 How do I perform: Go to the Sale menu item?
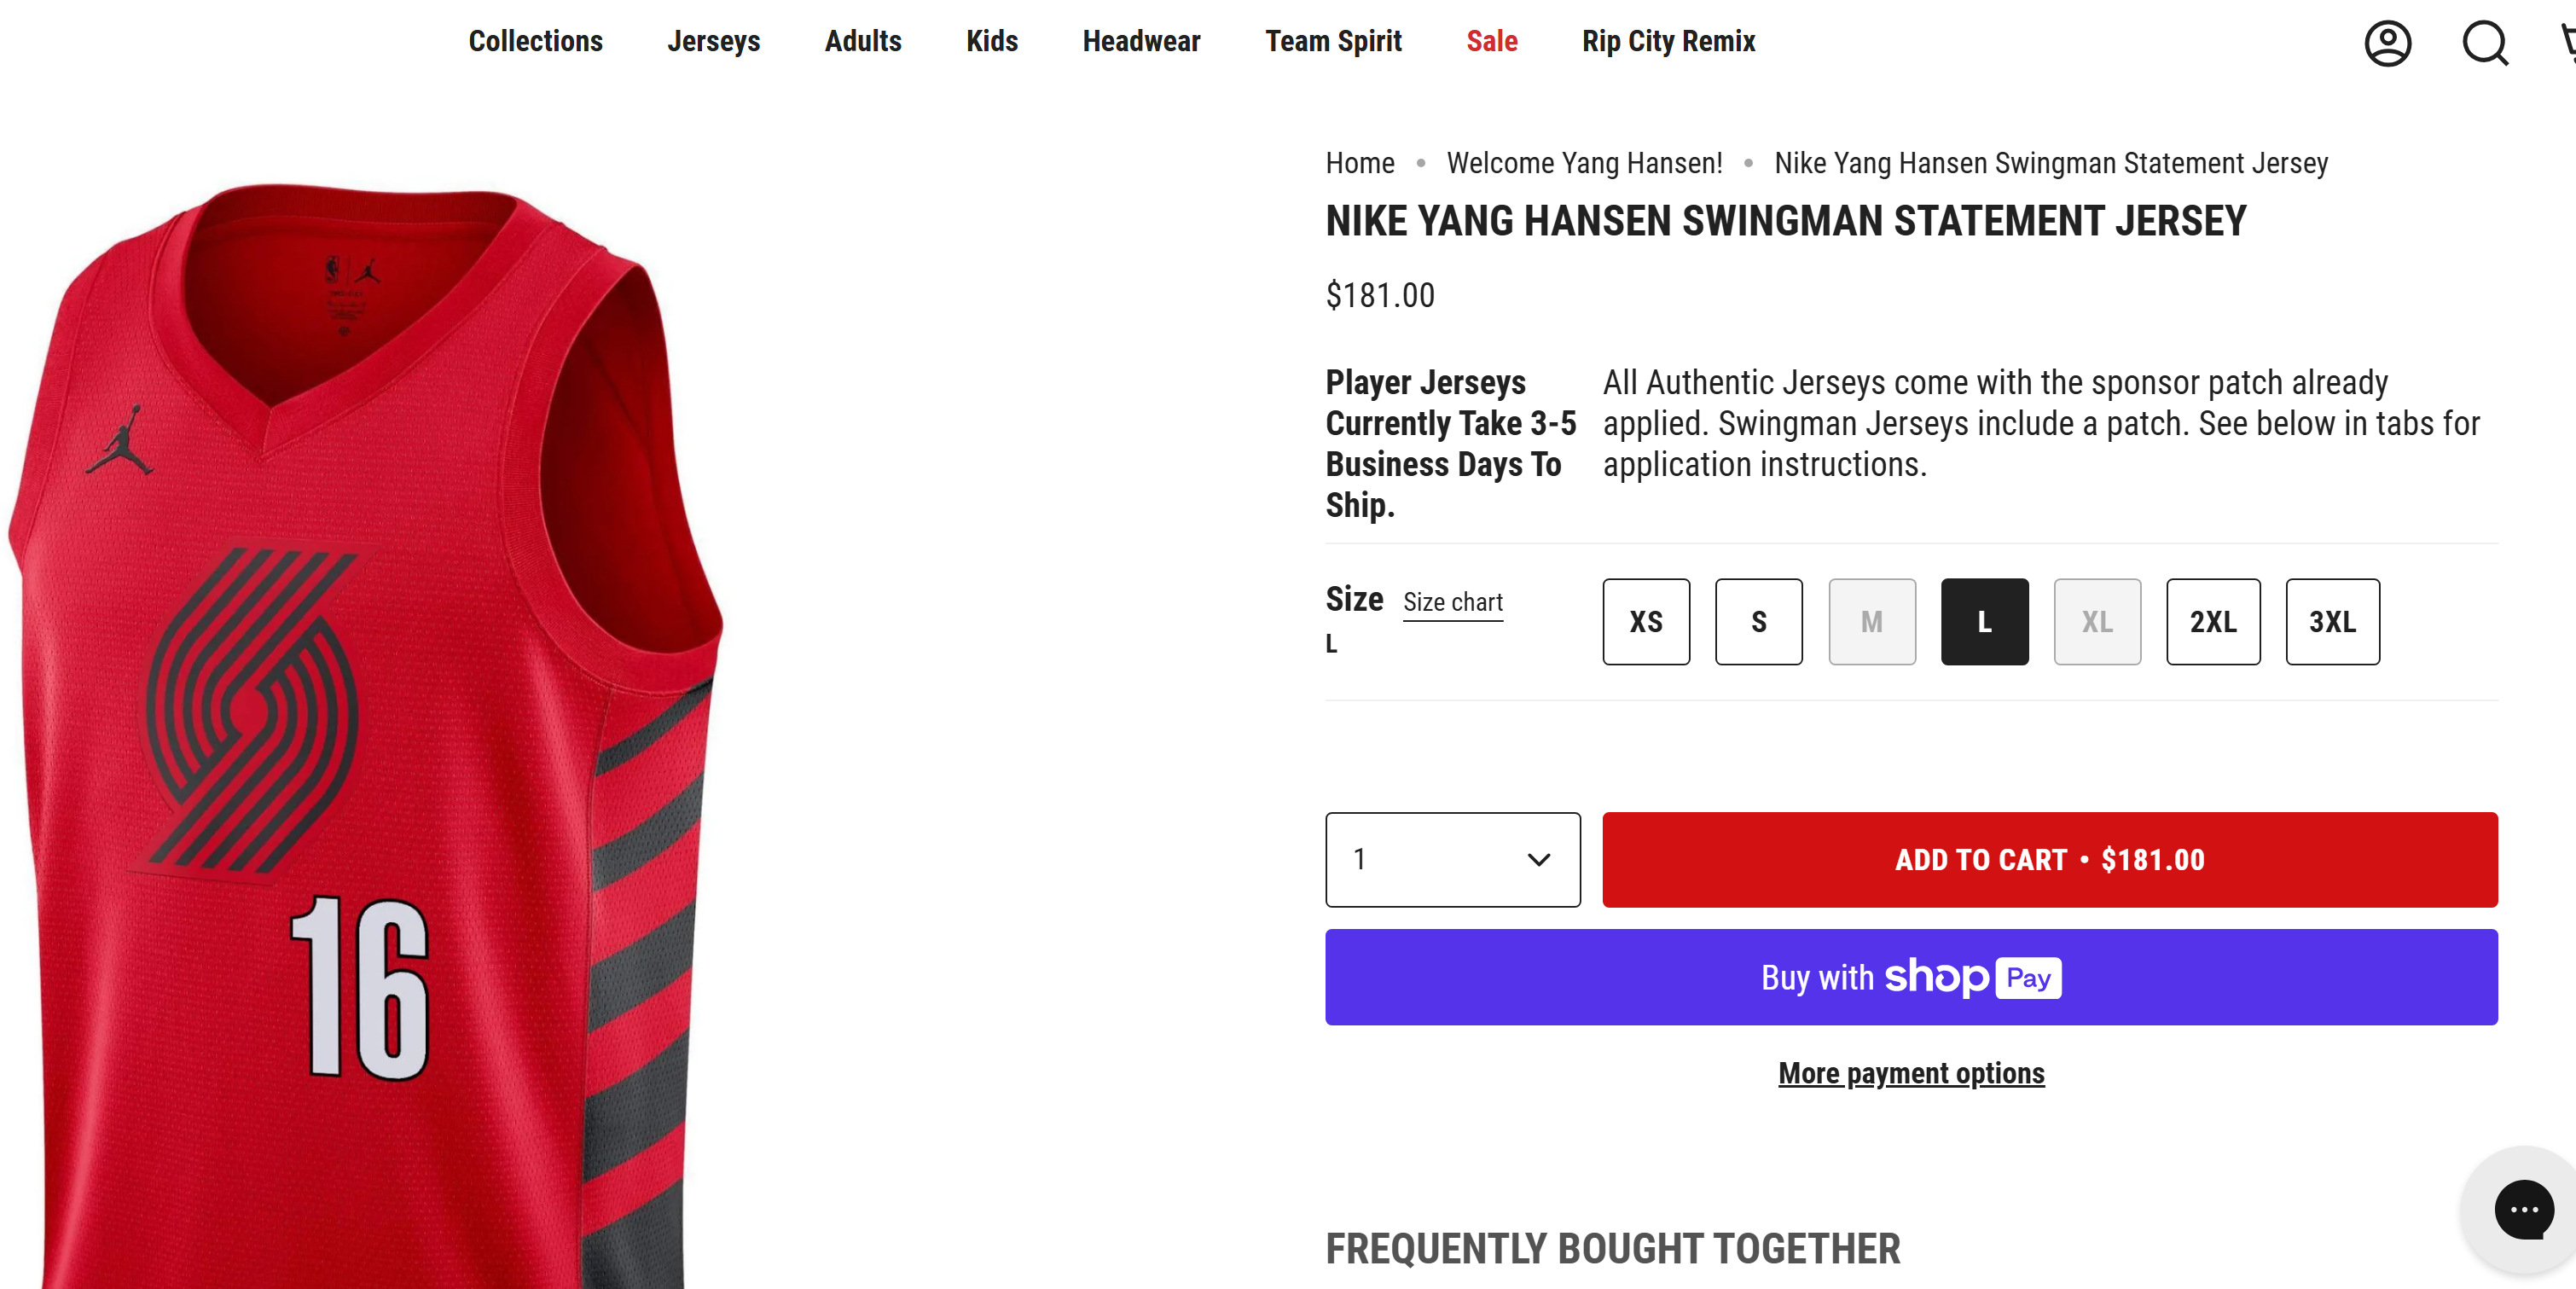point(1491,41)
